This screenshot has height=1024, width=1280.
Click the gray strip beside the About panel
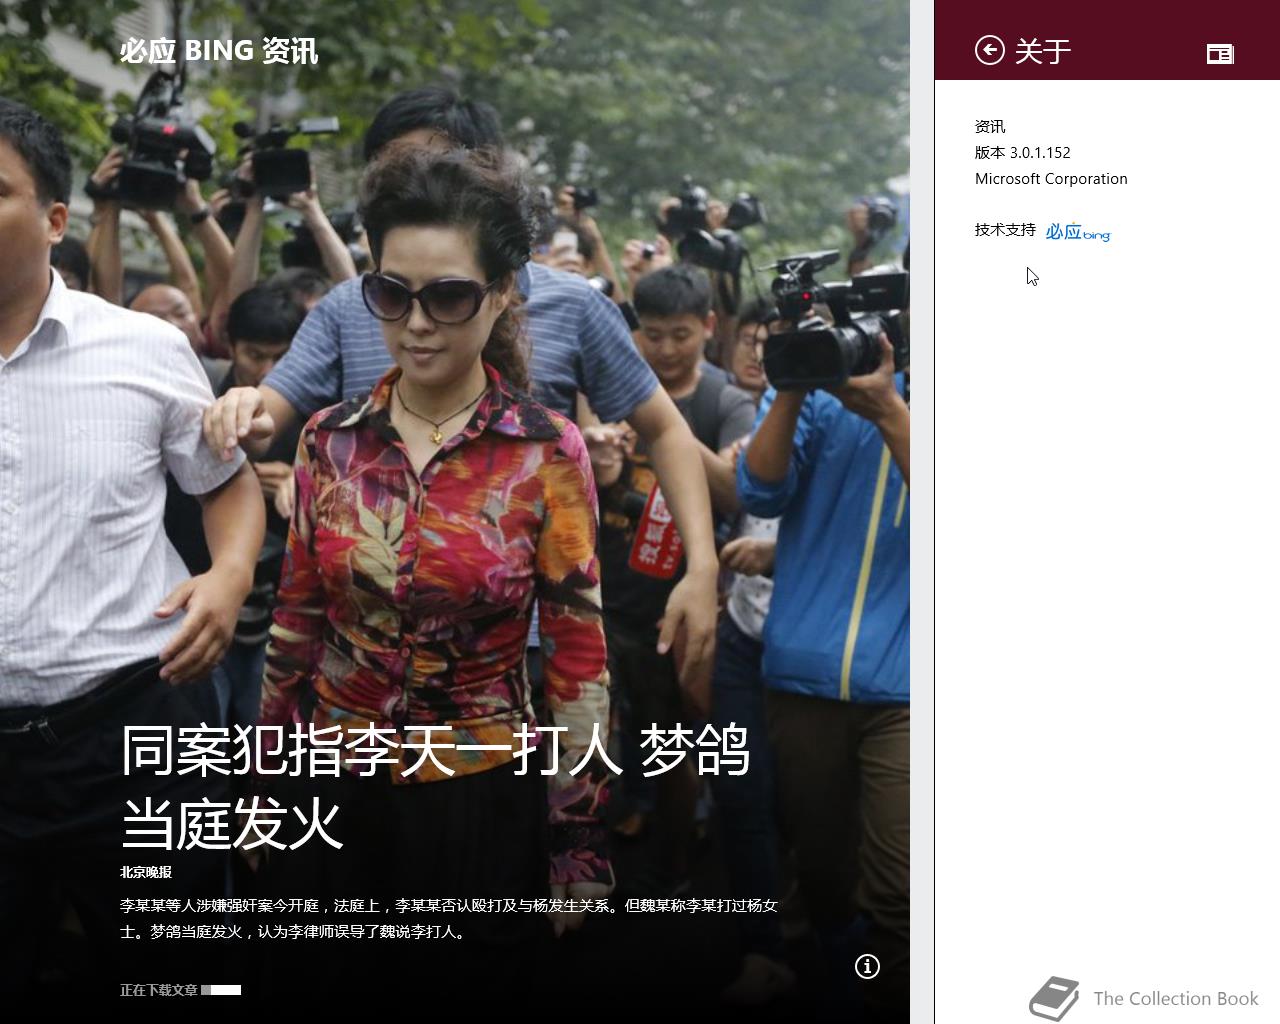point(922,512)
